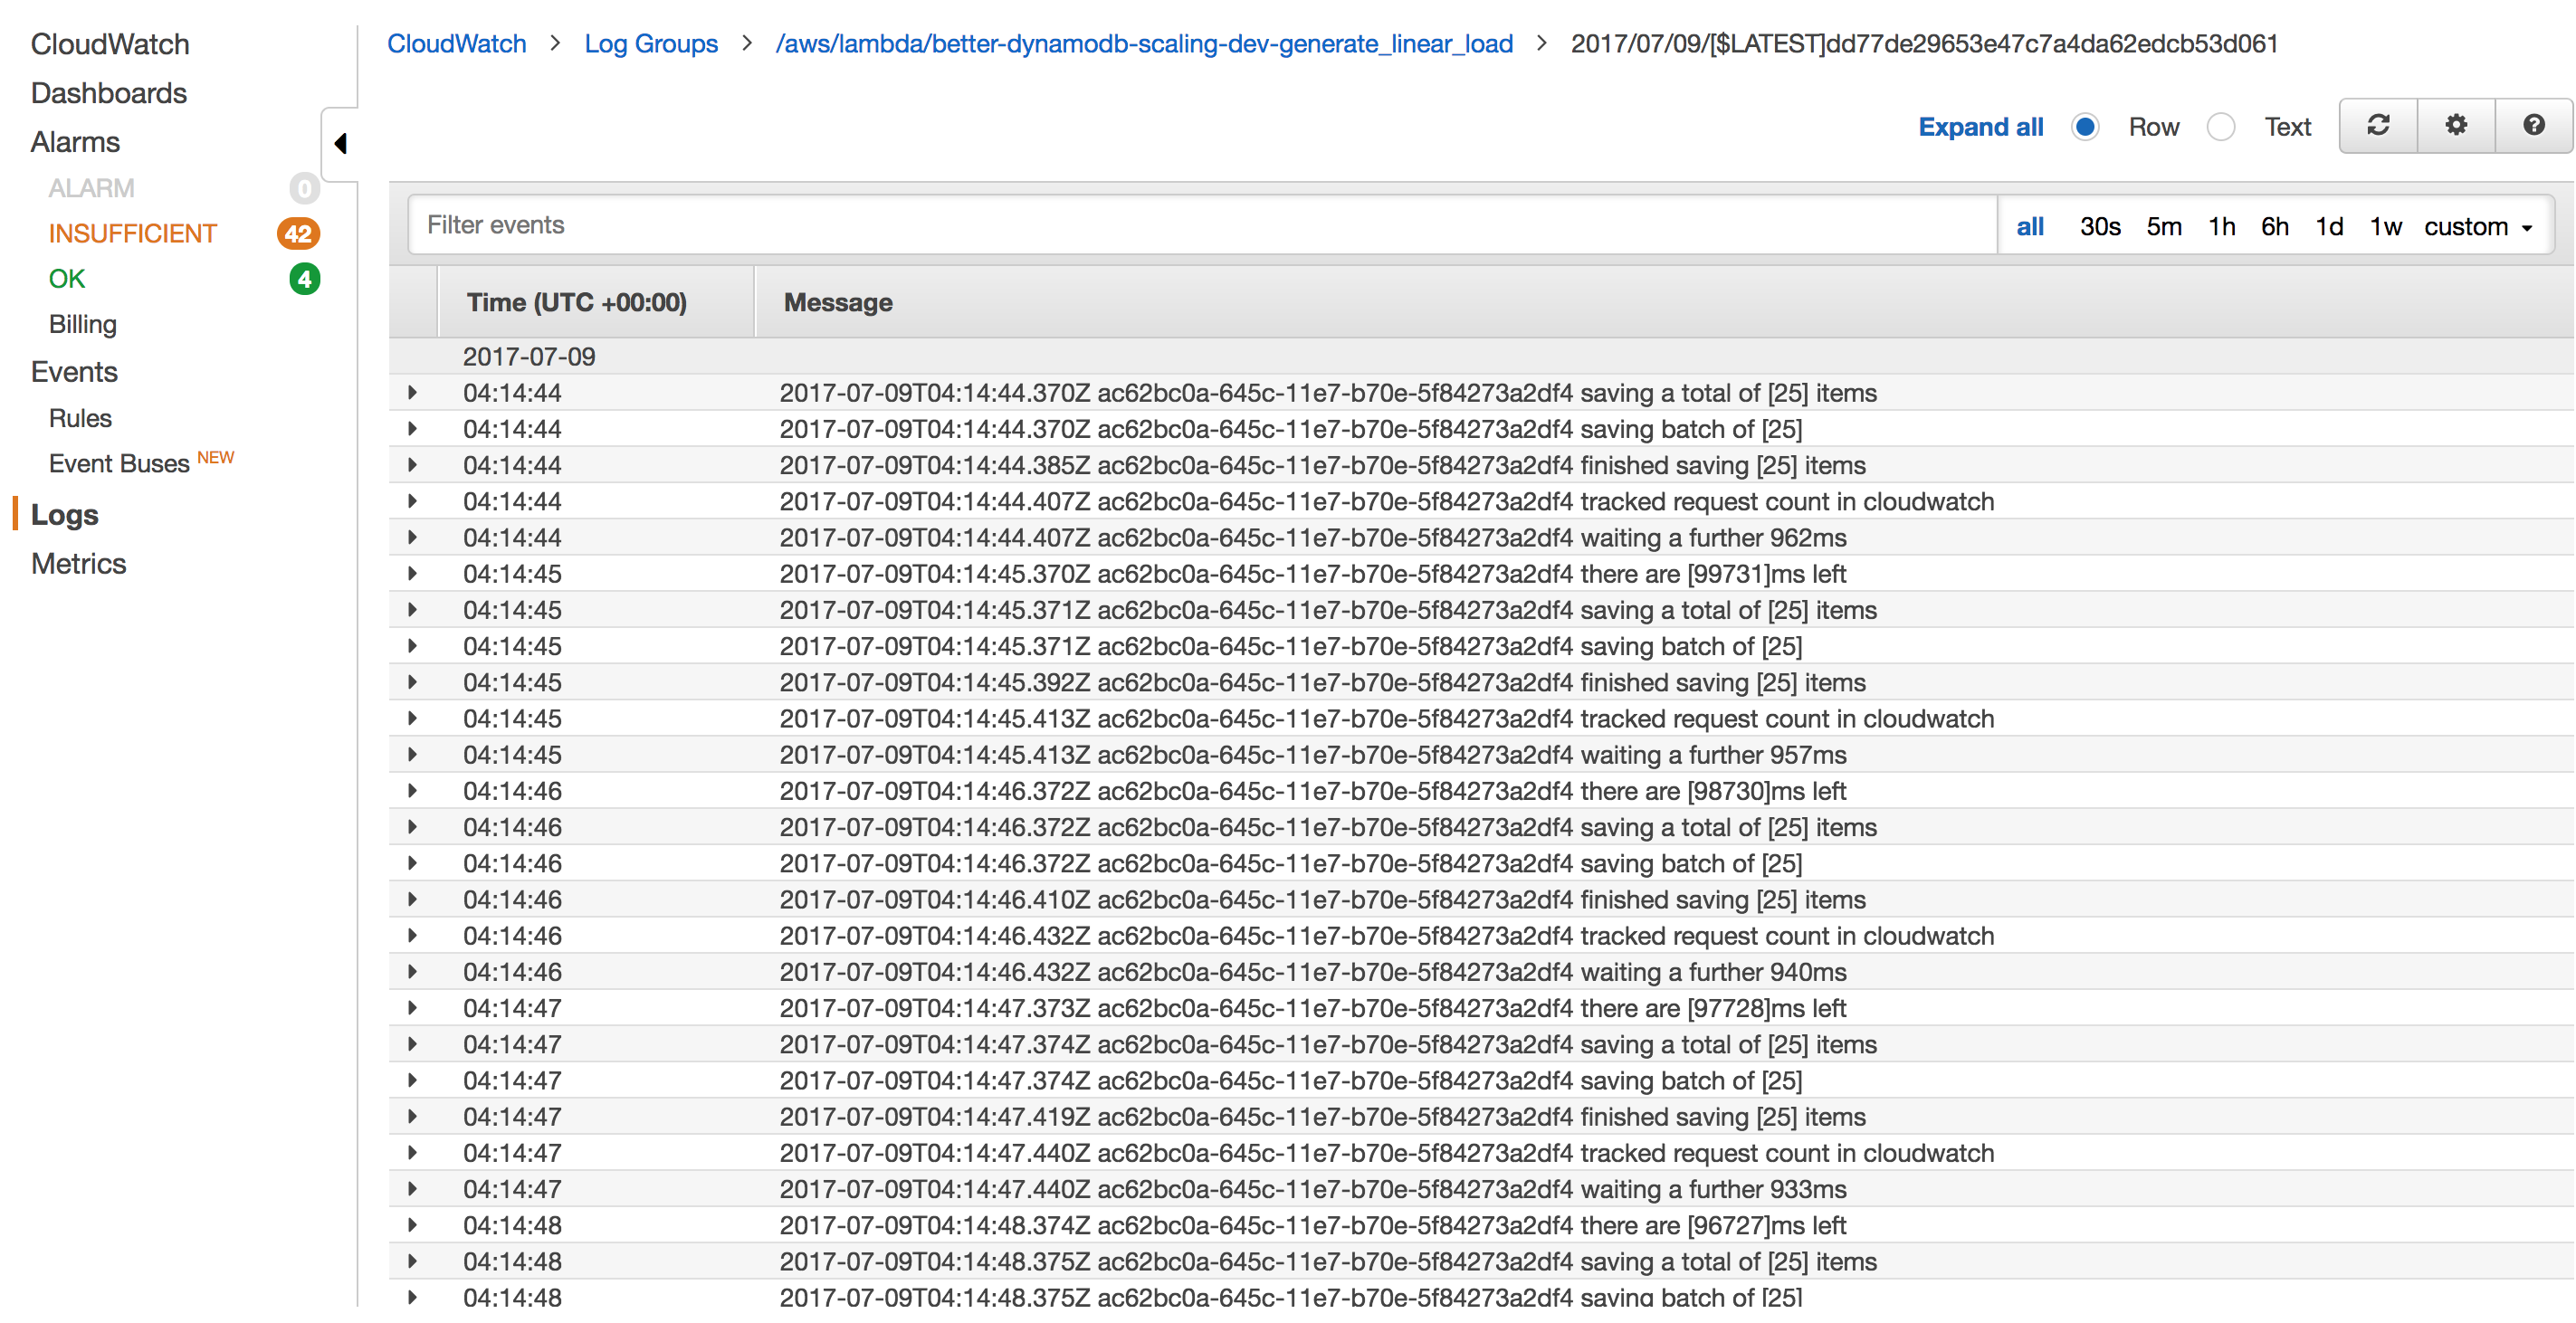Click the ALARM count badge 0
Screen dimensions: 2576x1323
(304, 188)
